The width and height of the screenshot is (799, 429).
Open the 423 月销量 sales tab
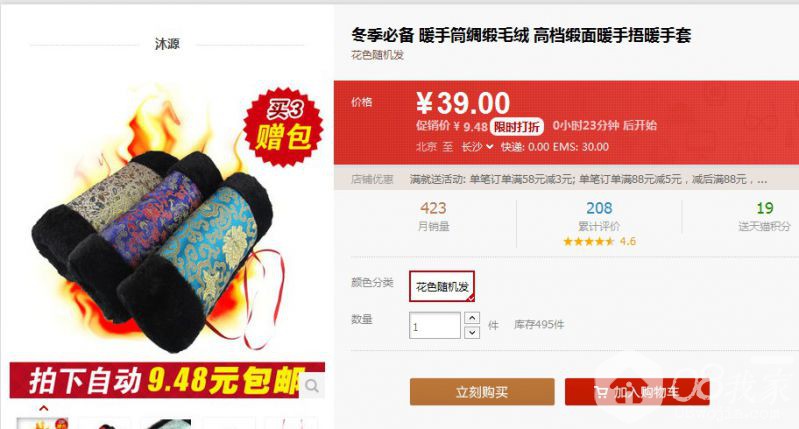(x=433, y=216)
